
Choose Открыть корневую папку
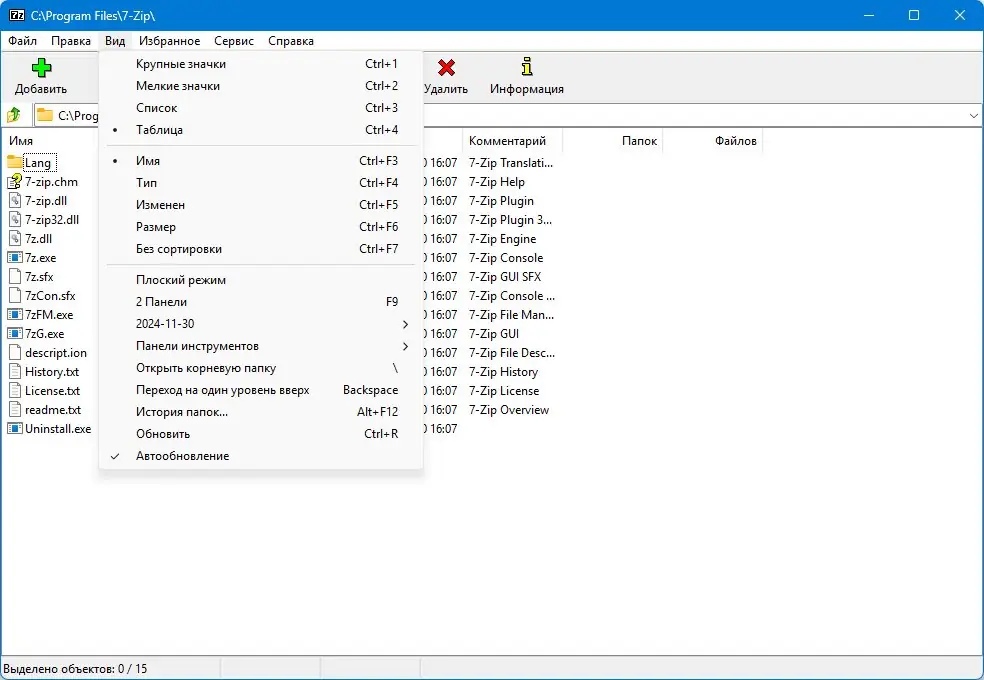tap(260, 368)
